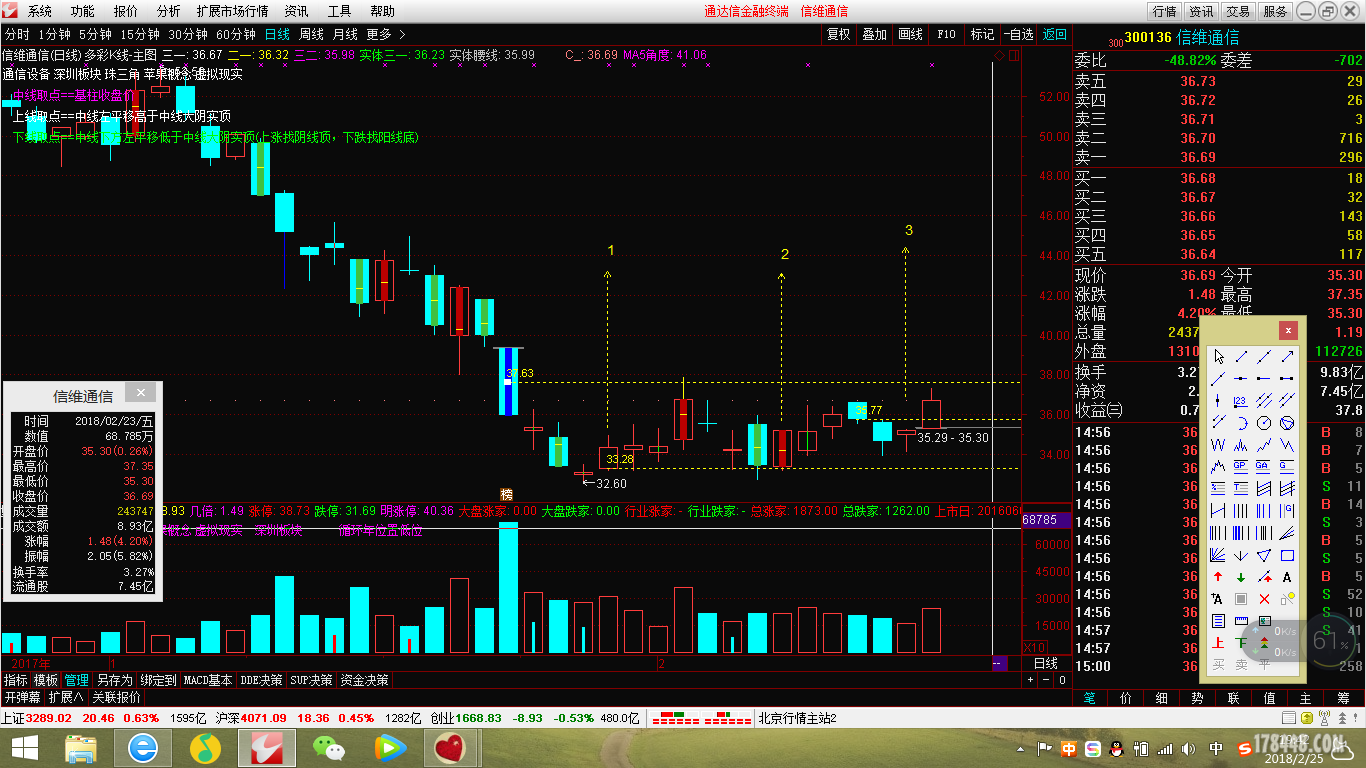Open the 关联报价 tab
This screenshot has height=768, width=1366.
coord(117,697)
